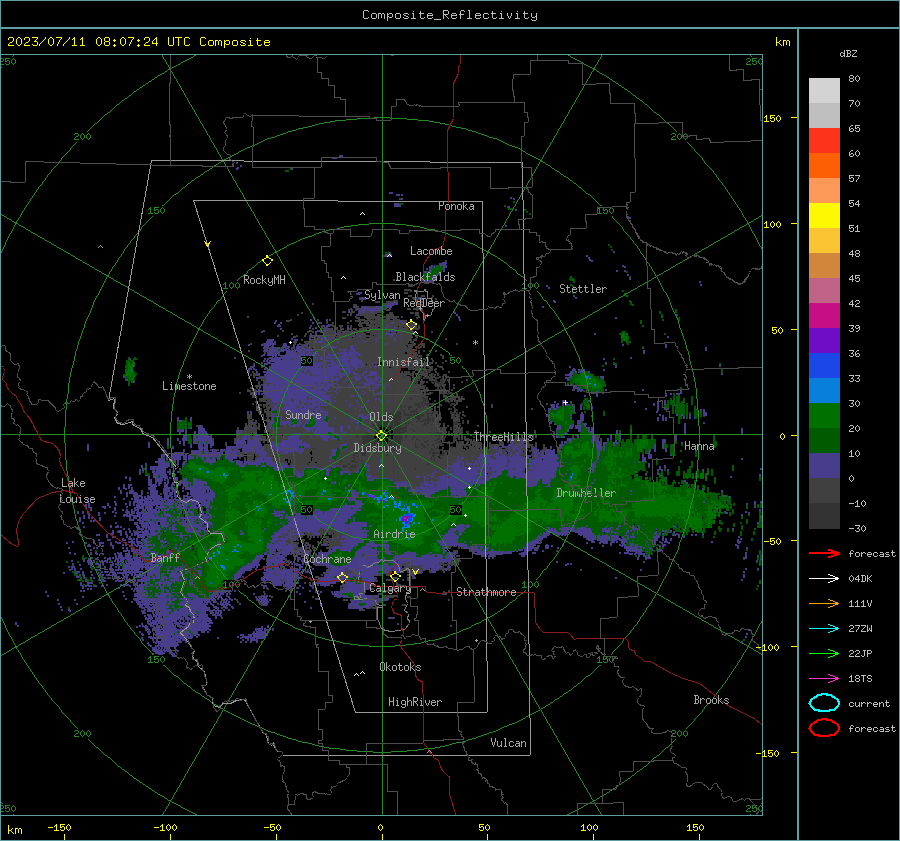Click the '2023/07/11 08:07:24 UTC Composite' timestamp

139,42
